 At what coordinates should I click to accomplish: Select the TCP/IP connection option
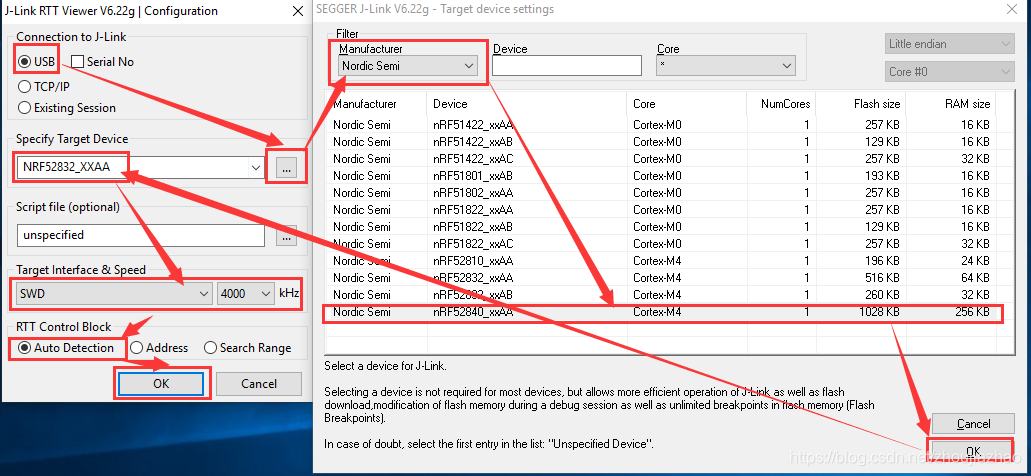point(24,87)
